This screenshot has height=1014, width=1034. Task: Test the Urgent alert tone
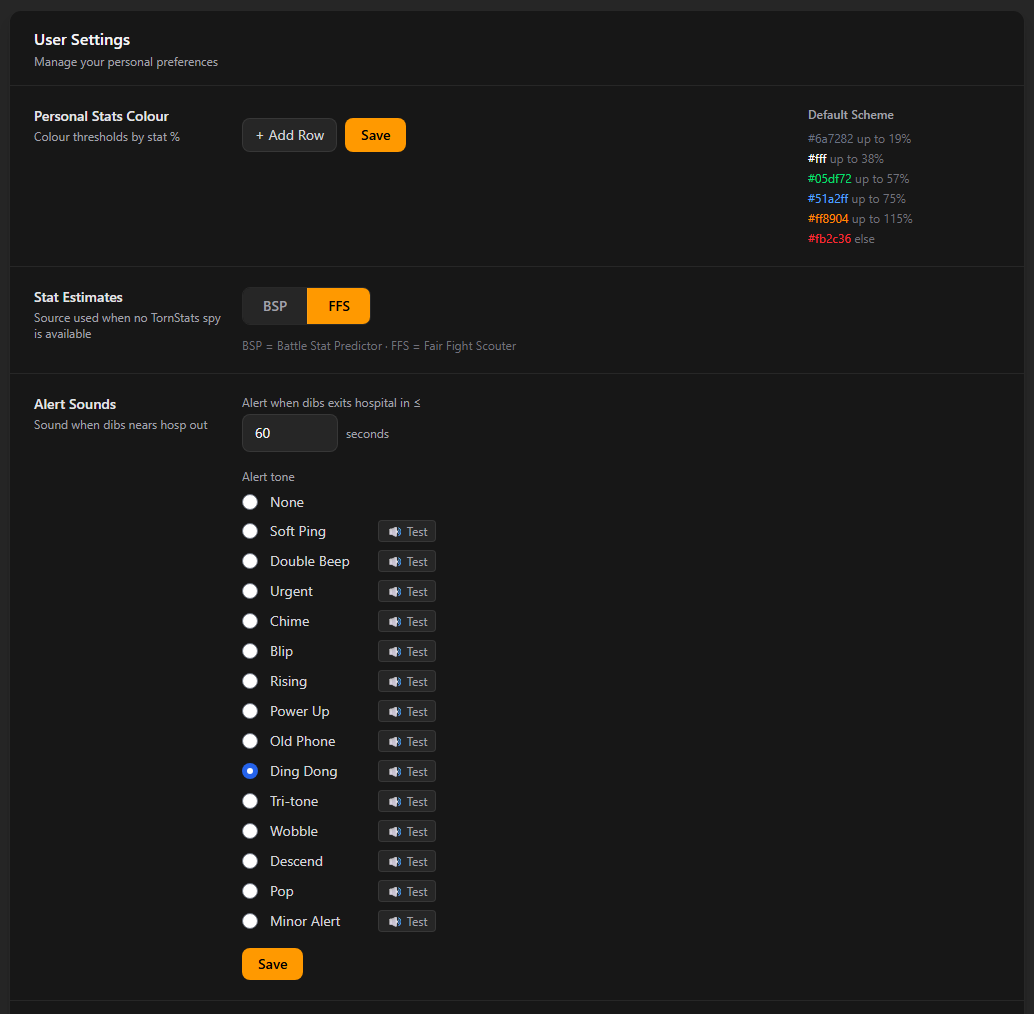click(x=407, y=591)
